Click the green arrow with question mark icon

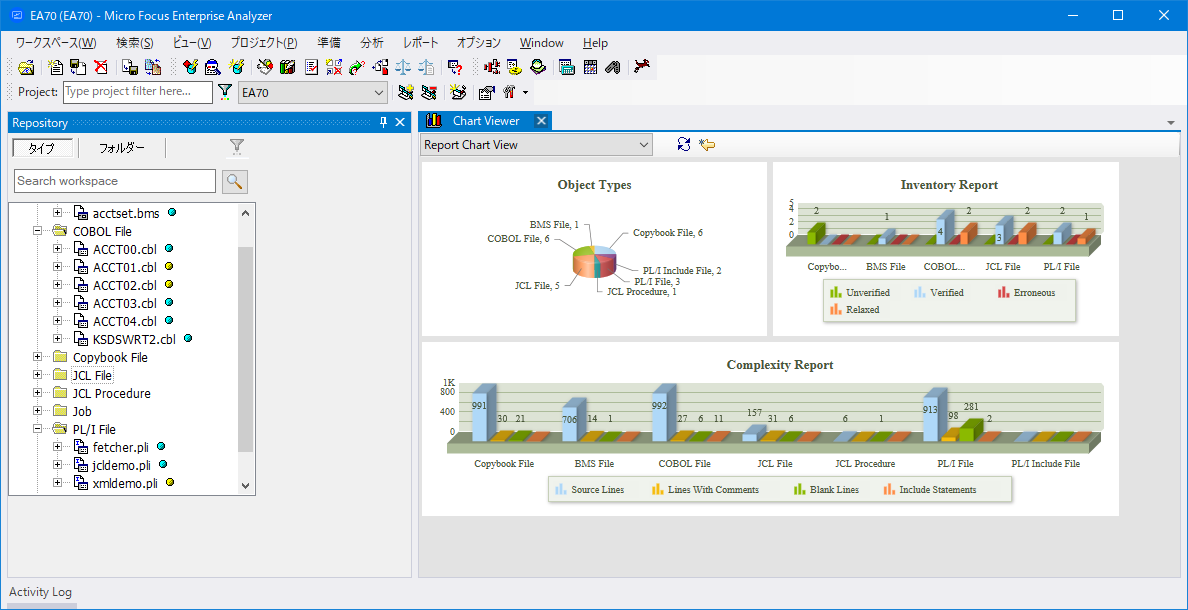click(357, 67)
